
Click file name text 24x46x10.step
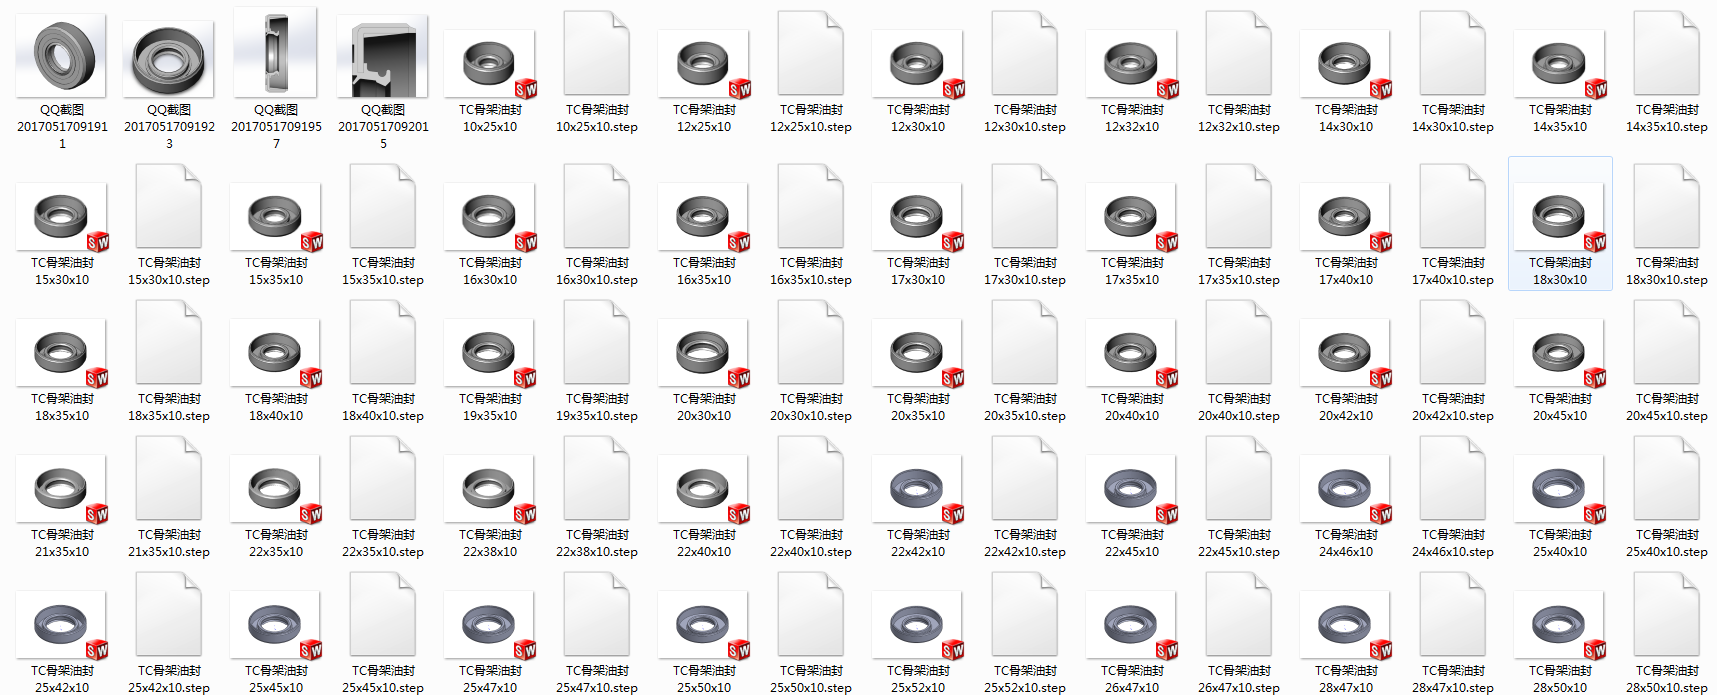(1453, 552)
